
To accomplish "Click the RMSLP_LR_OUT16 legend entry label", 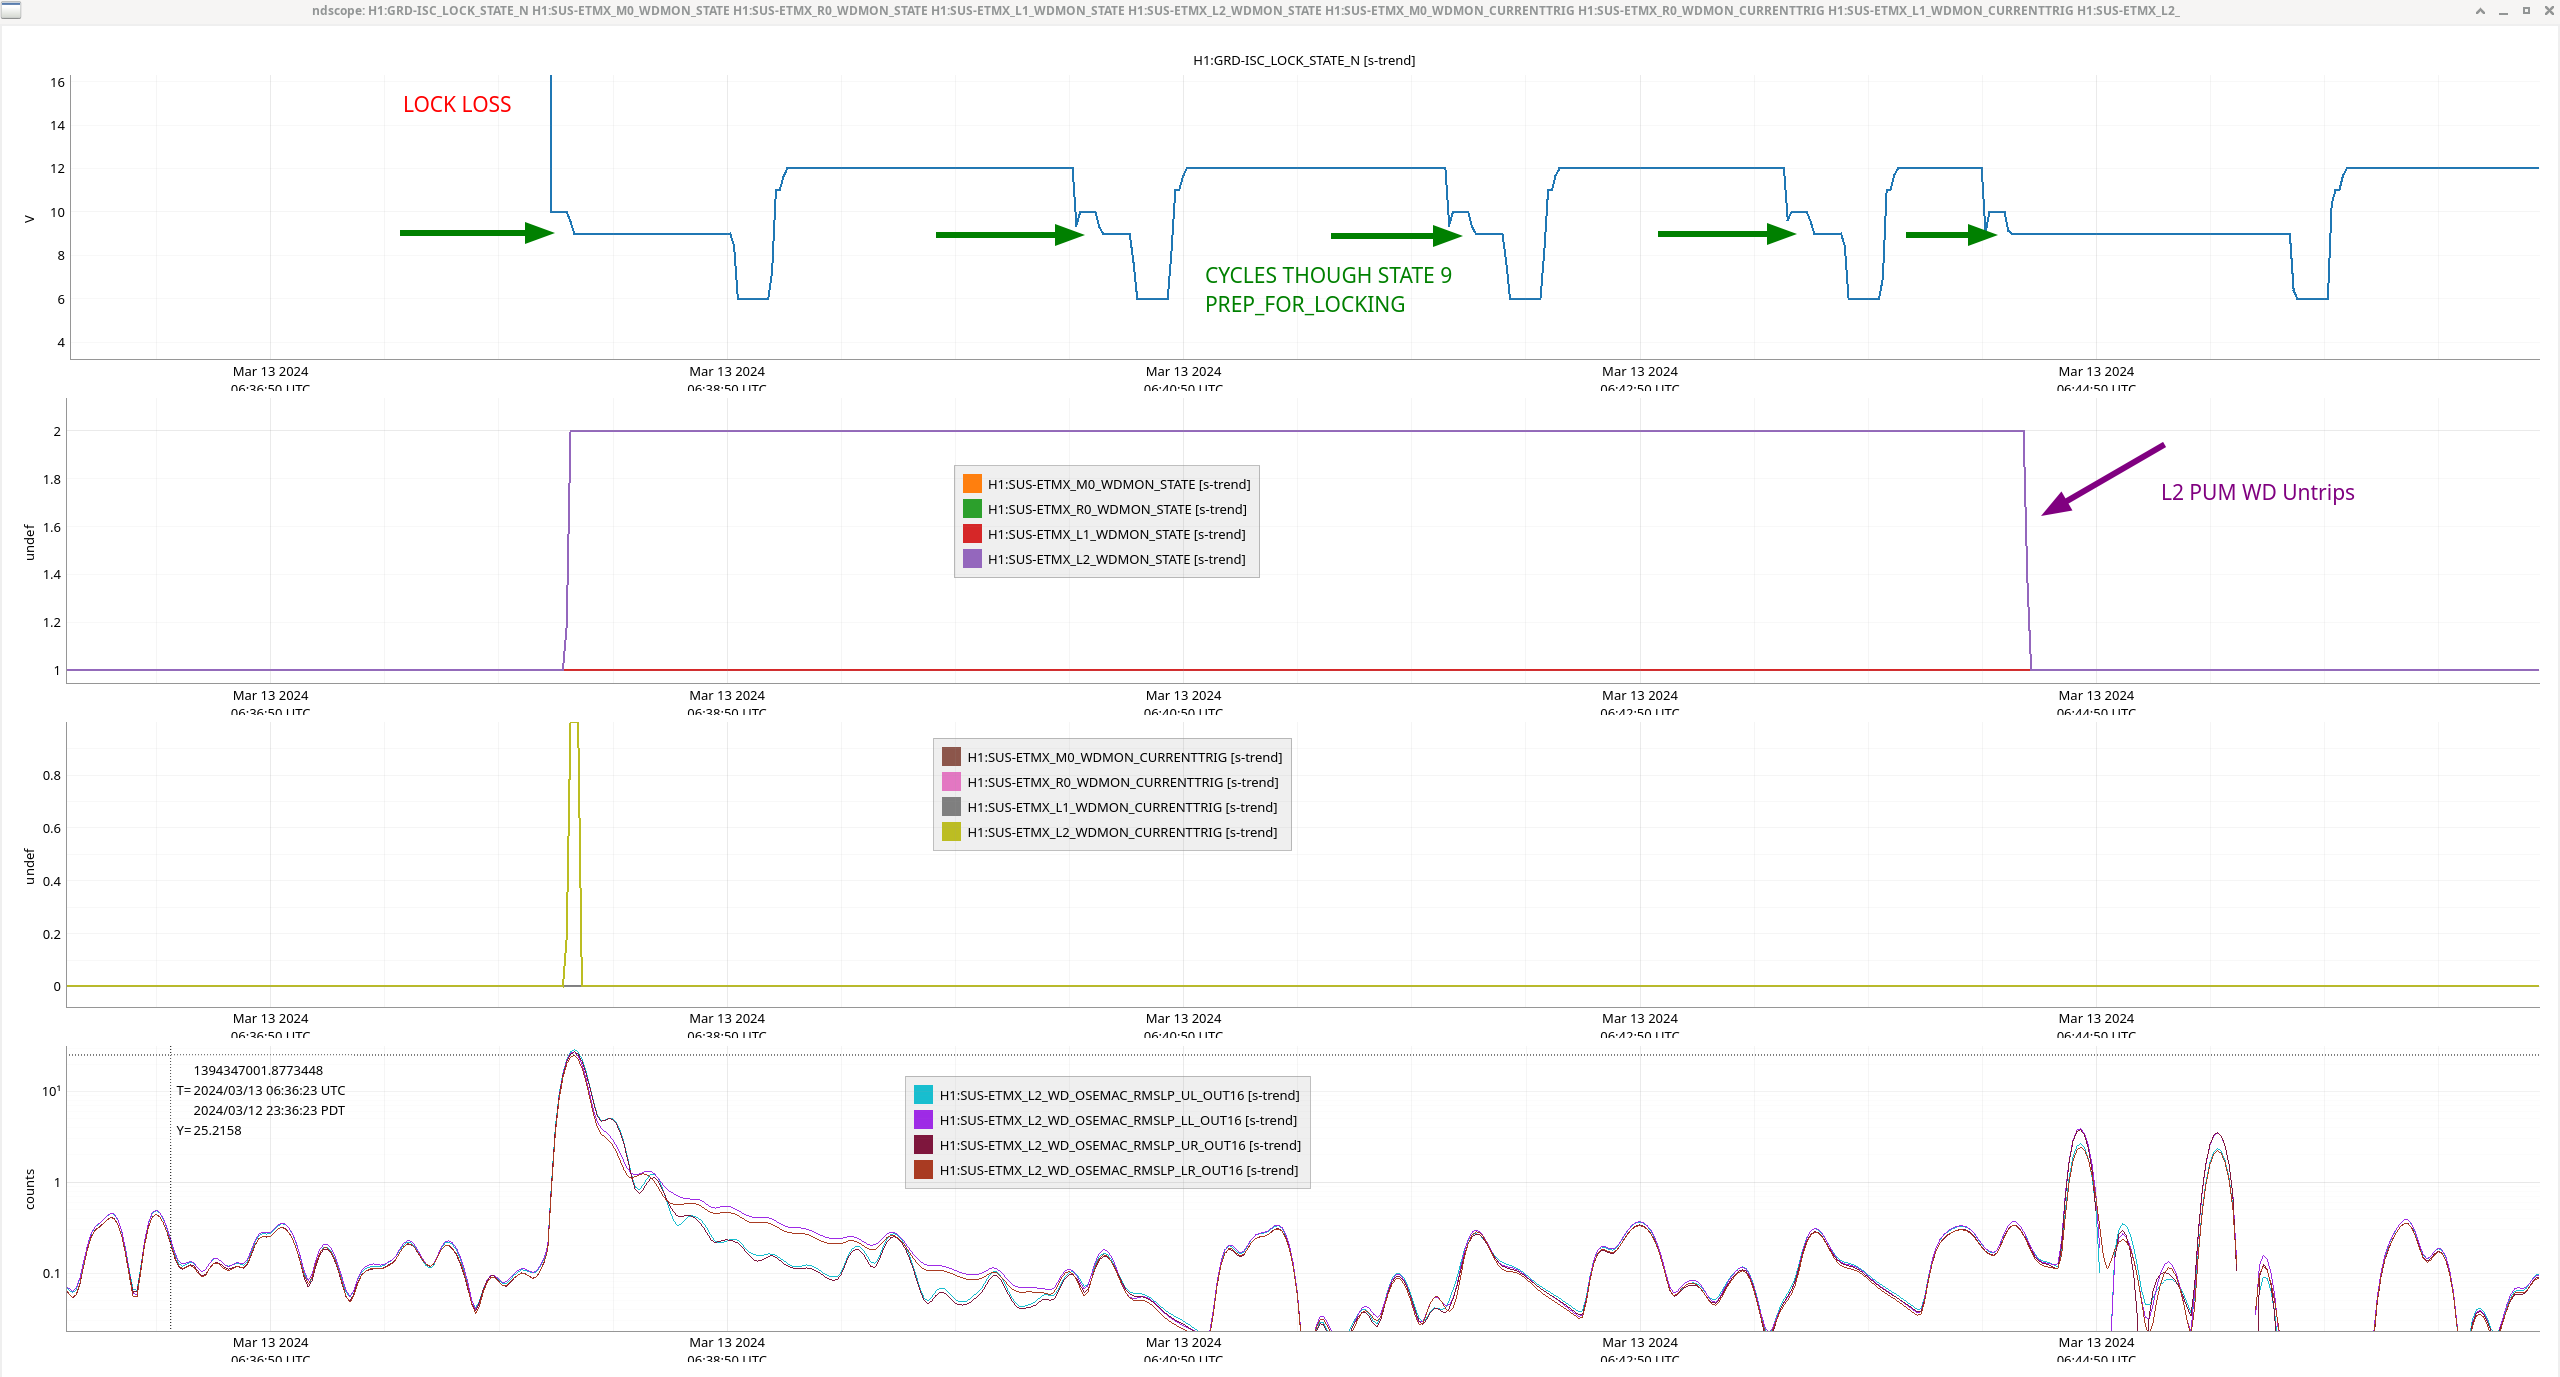I will click(1118, 1170).
